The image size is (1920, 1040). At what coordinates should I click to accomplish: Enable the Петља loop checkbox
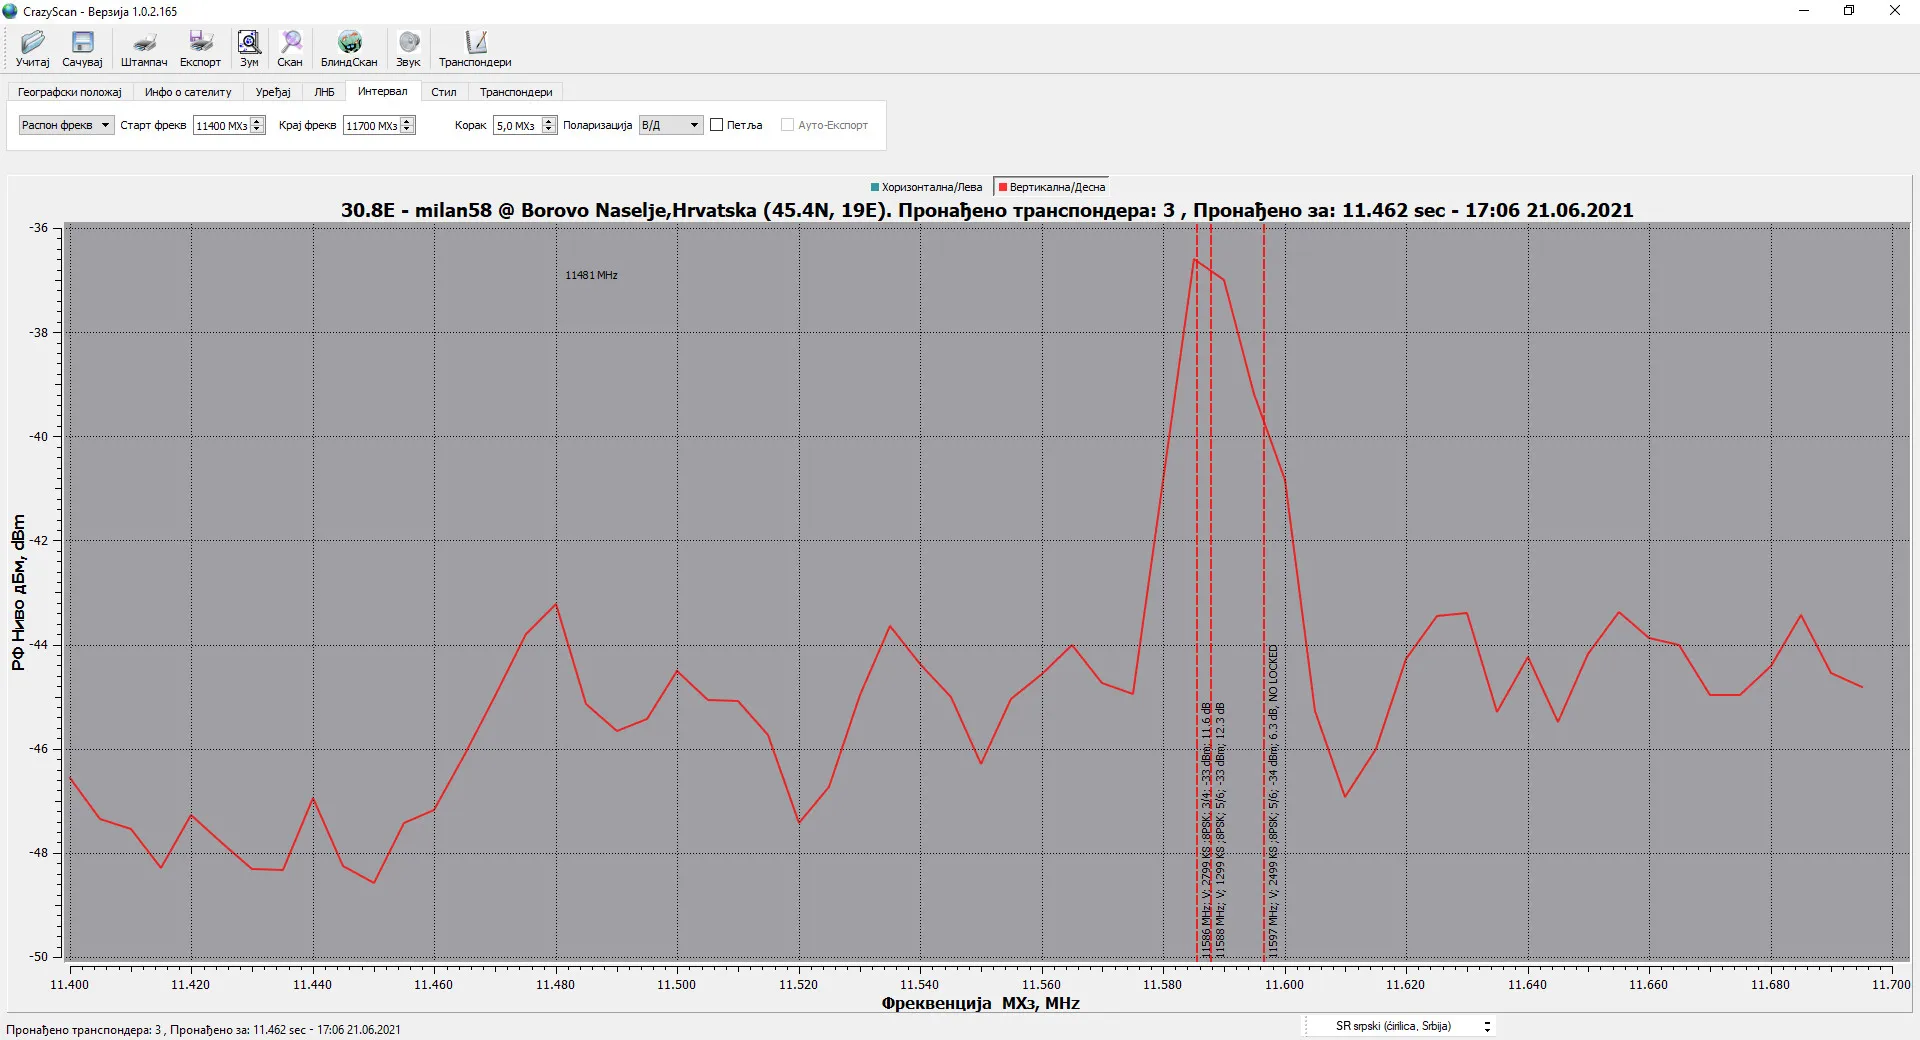717,125
